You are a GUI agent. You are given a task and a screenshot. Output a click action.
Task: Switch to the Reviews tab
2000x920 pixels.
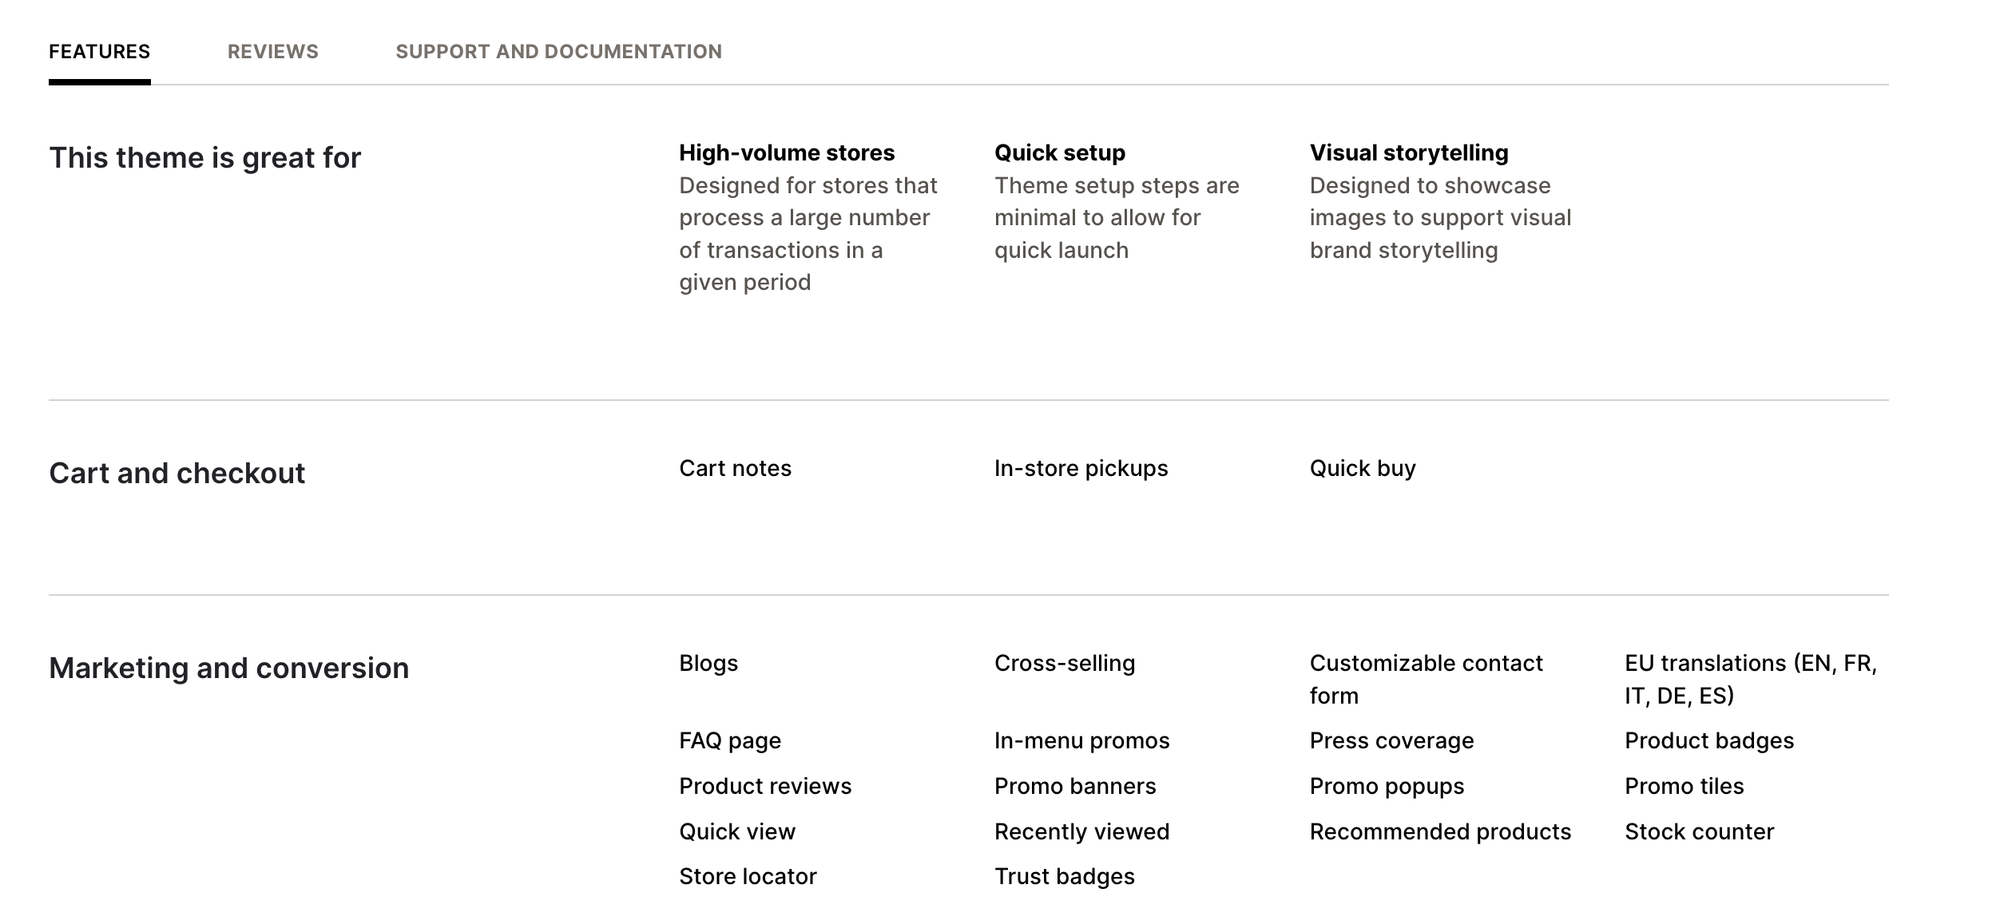pos(273,51)
